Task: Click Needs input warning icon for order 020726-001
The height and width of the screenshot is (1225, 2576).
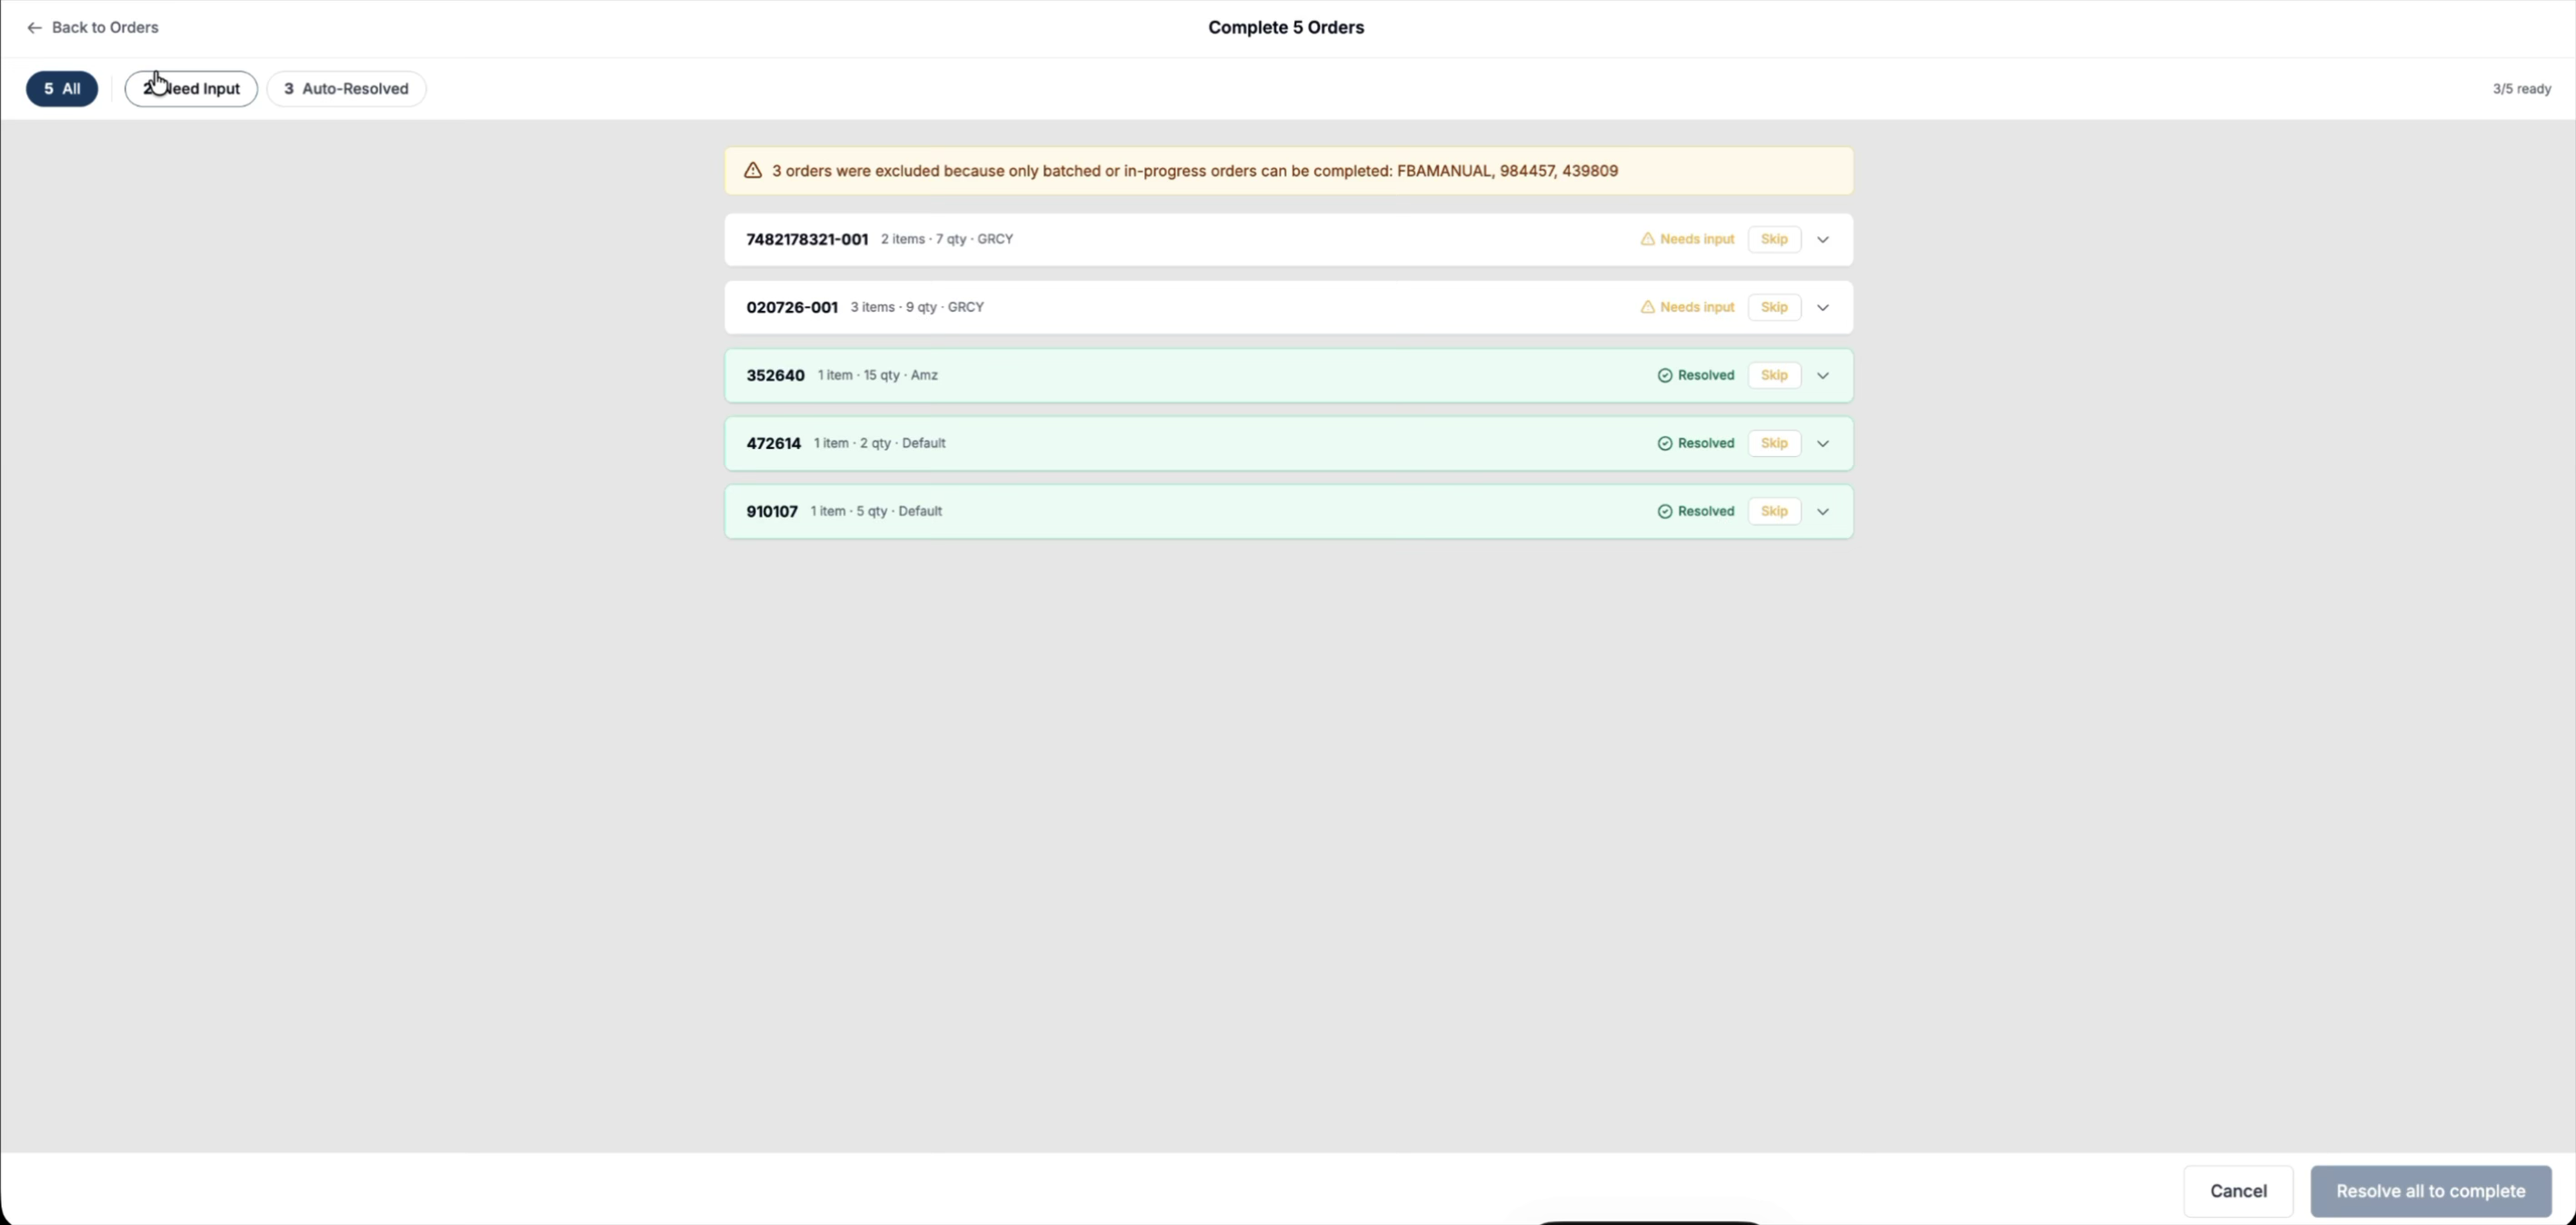Action: coord(1647,307)
